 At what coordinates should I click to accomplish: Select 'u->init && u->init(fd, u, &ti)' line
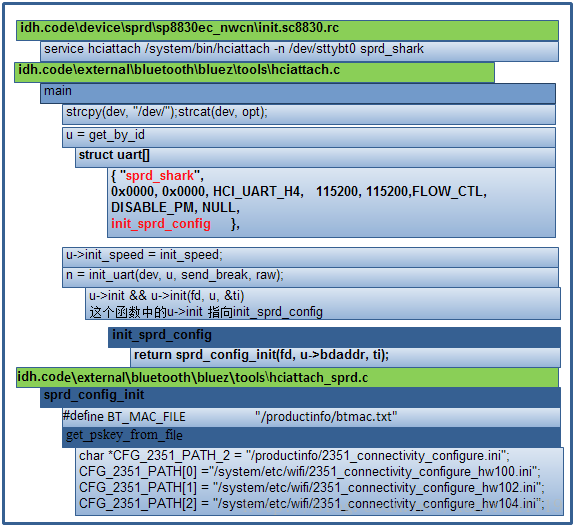pyautogui.click(x=167, y=295)
